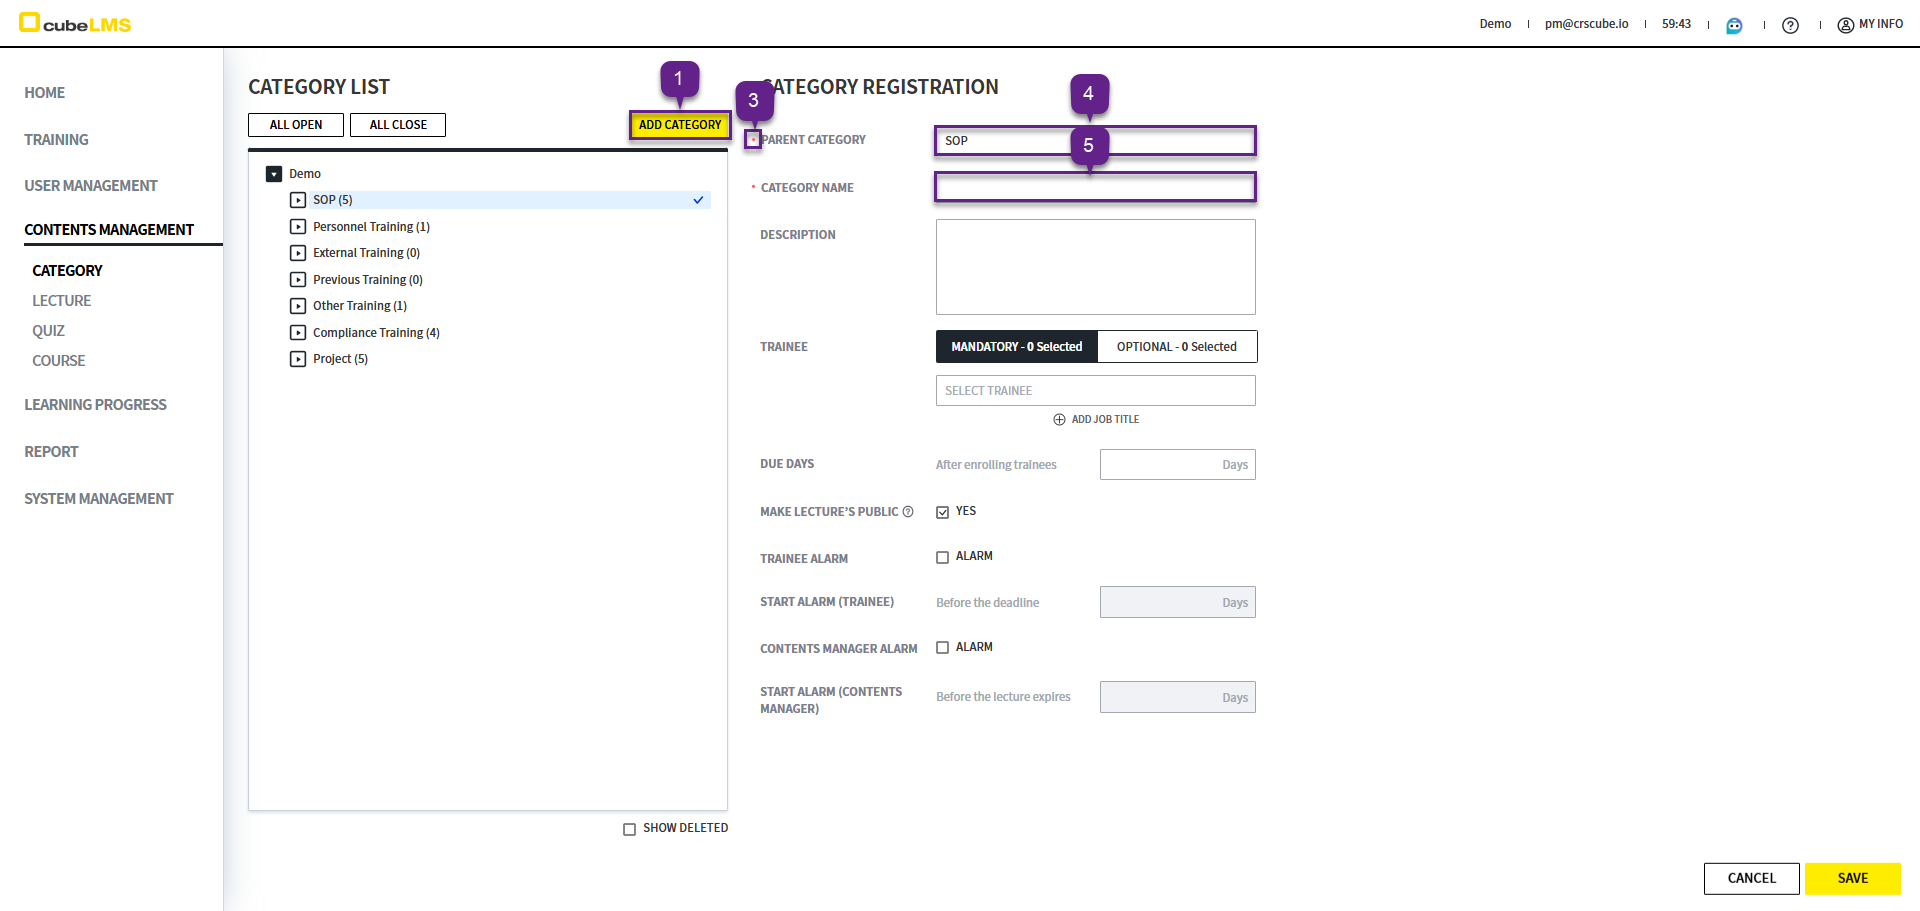Click the help question mark icon
This screenshot has height=911, width=1920.
[x=1790, y=25]
